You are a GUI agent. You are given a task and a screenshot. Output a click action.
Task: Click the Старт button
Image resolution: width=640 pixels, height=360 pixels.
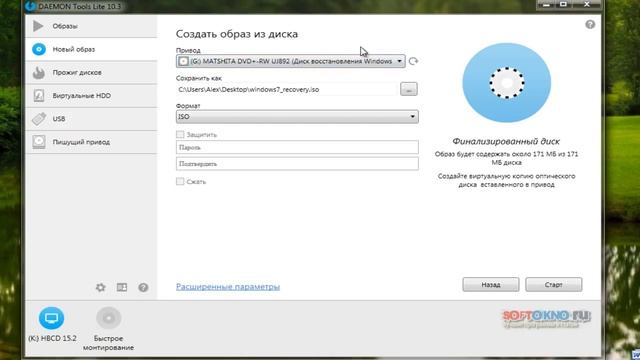(553, 284)
